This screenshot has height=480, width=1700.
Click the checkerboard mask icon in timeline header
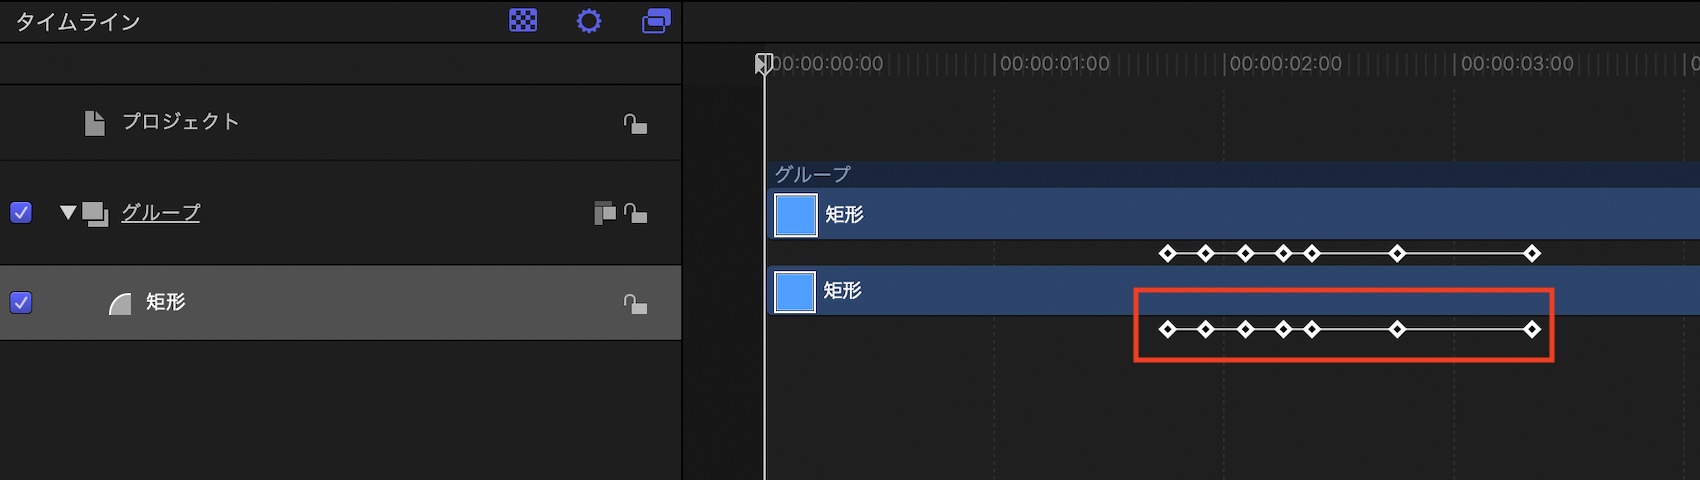click(523, 21)
